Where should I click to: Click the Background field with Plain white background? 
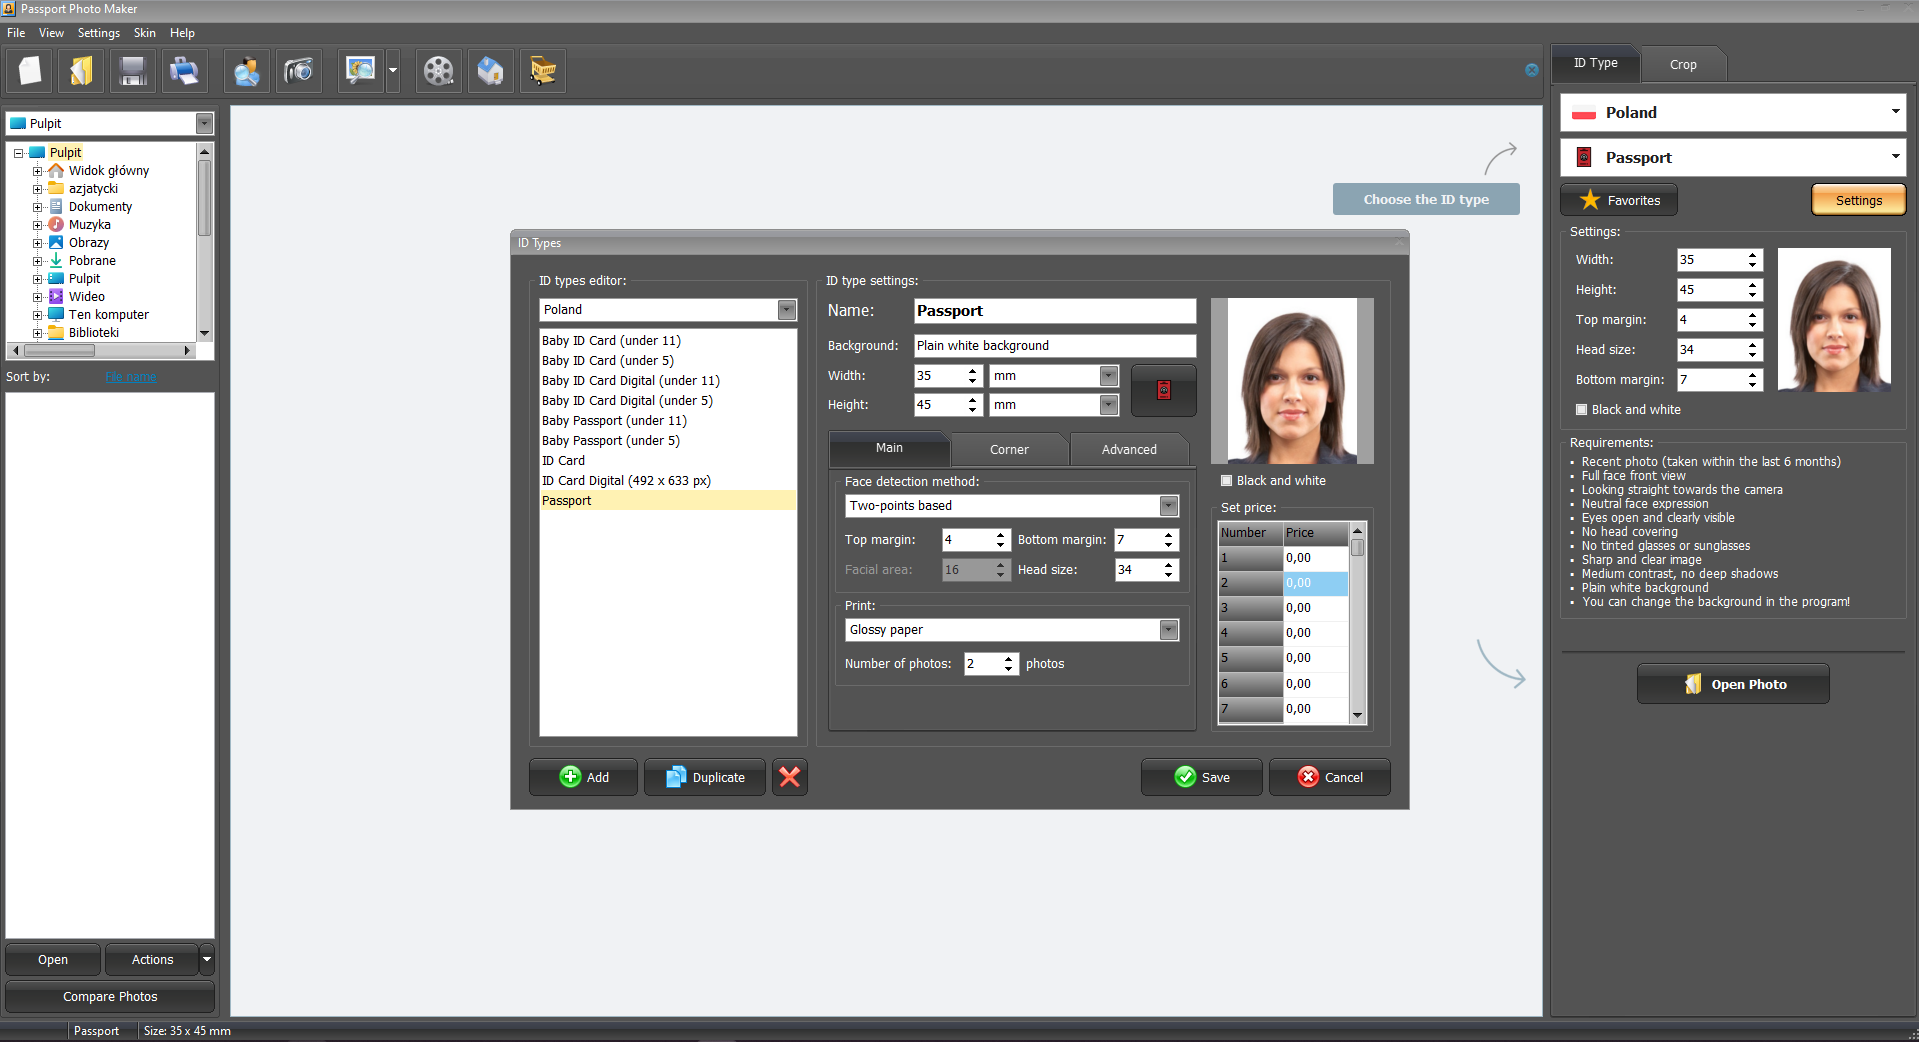[x=1055, y=346]
